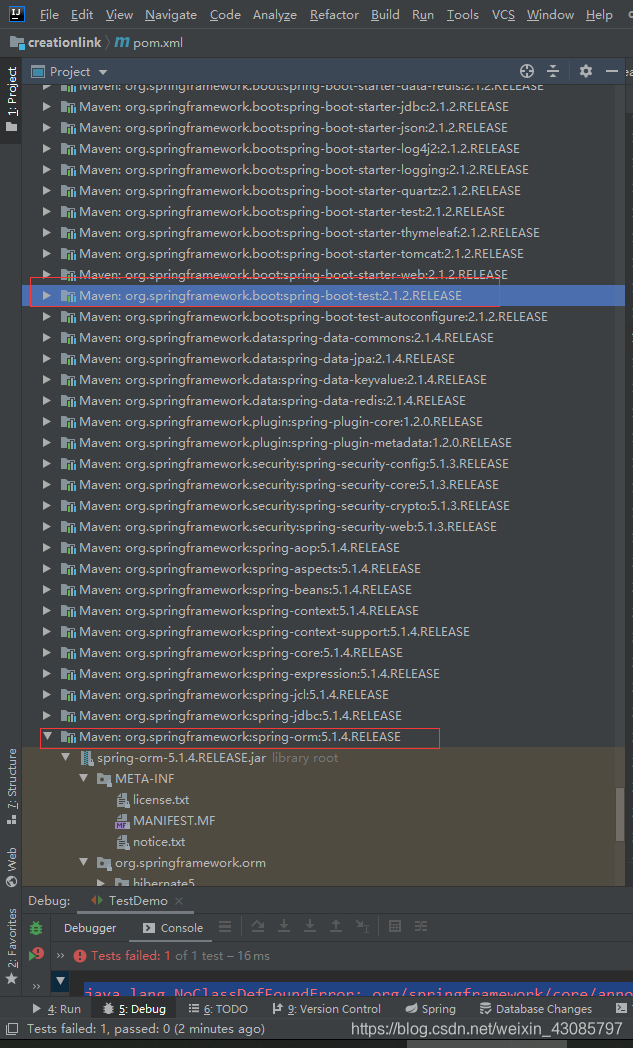Click Step Over debug icon

click(x=257, y=926)
